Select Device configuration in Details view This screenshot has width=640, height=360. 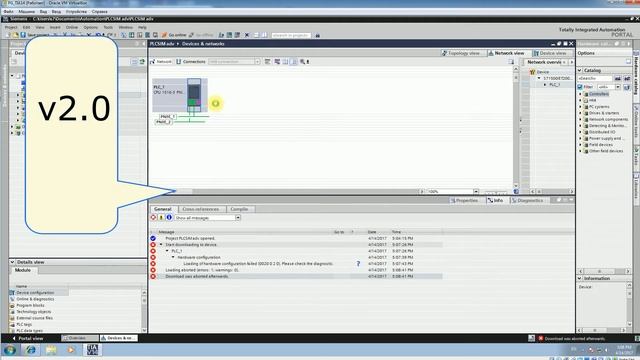tap(35, 293)
